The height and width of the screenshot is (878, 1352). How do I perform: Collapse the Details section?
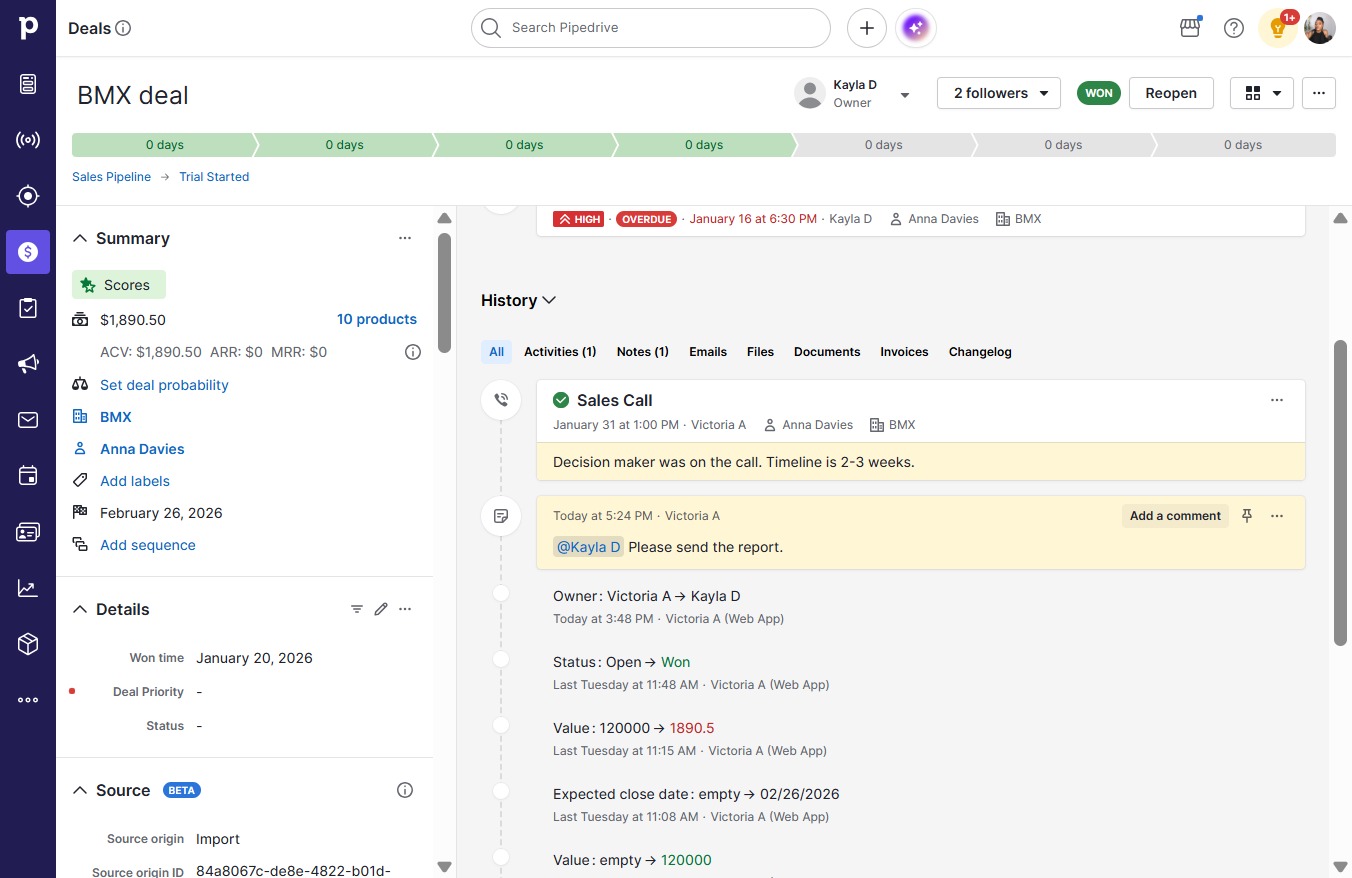coord(80,609)
